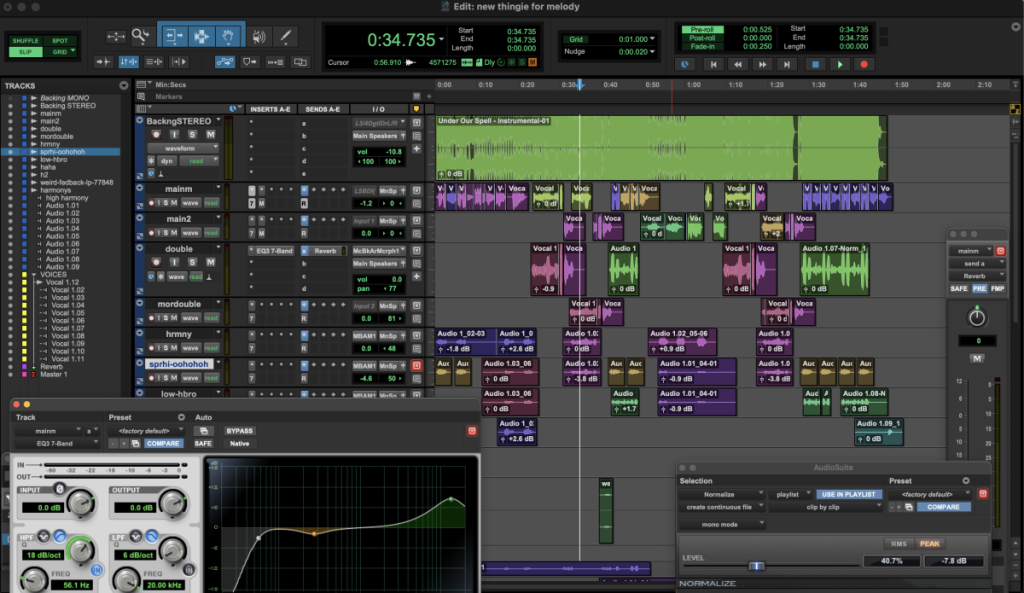
Task: Mute the mainm track
Action: 173,202
